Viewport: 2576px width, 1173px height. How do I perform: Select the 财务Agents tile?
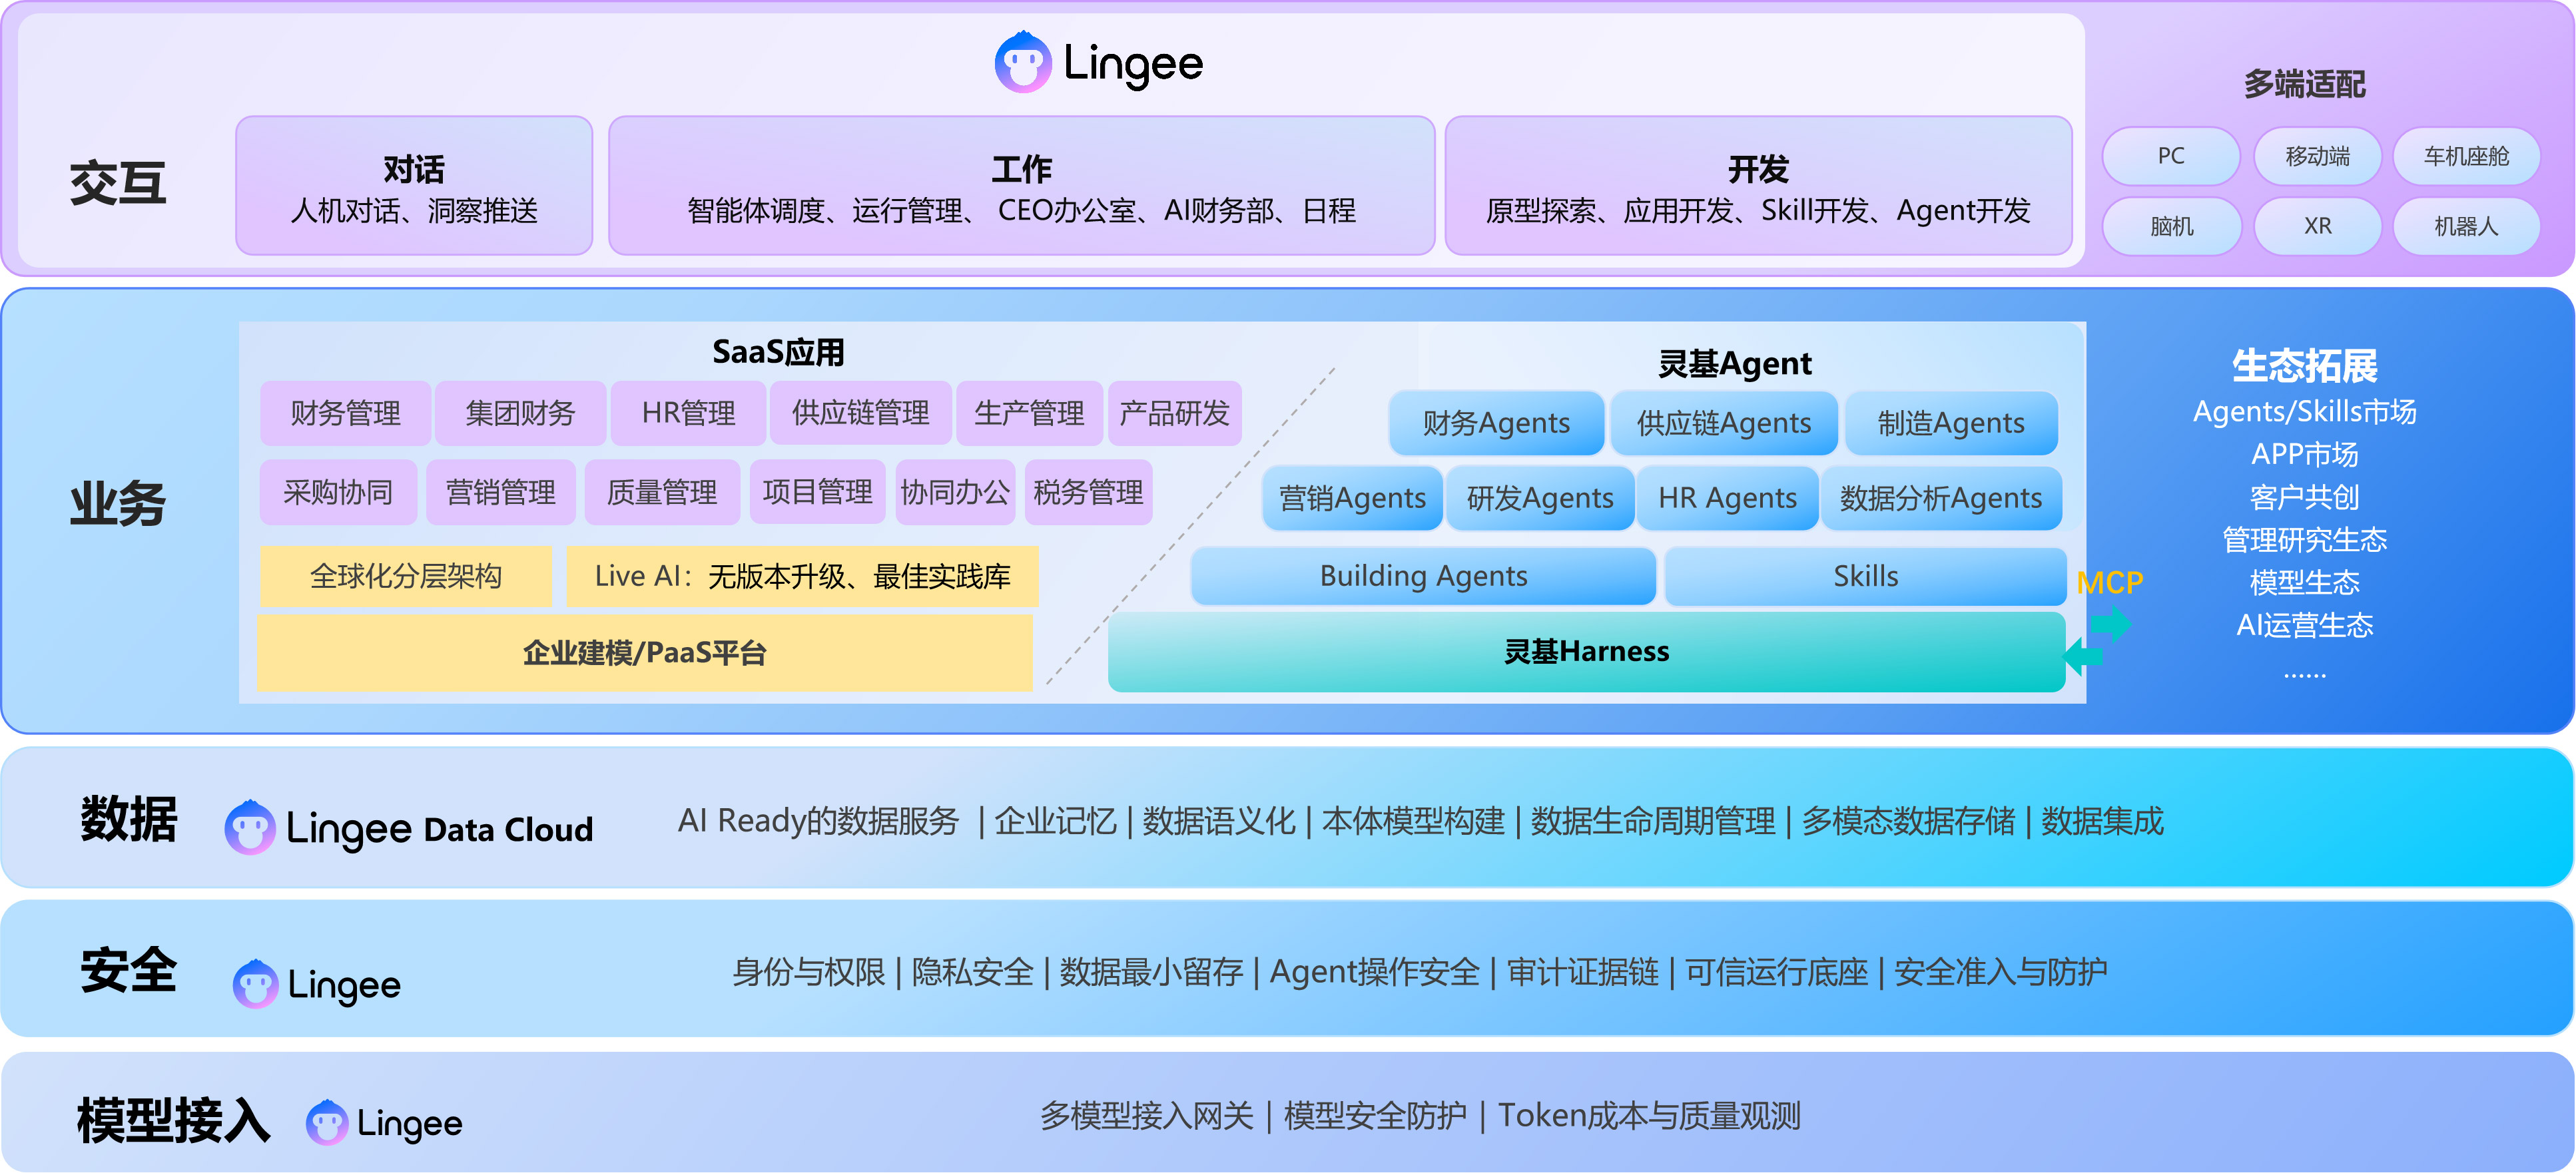(1496, 423)
